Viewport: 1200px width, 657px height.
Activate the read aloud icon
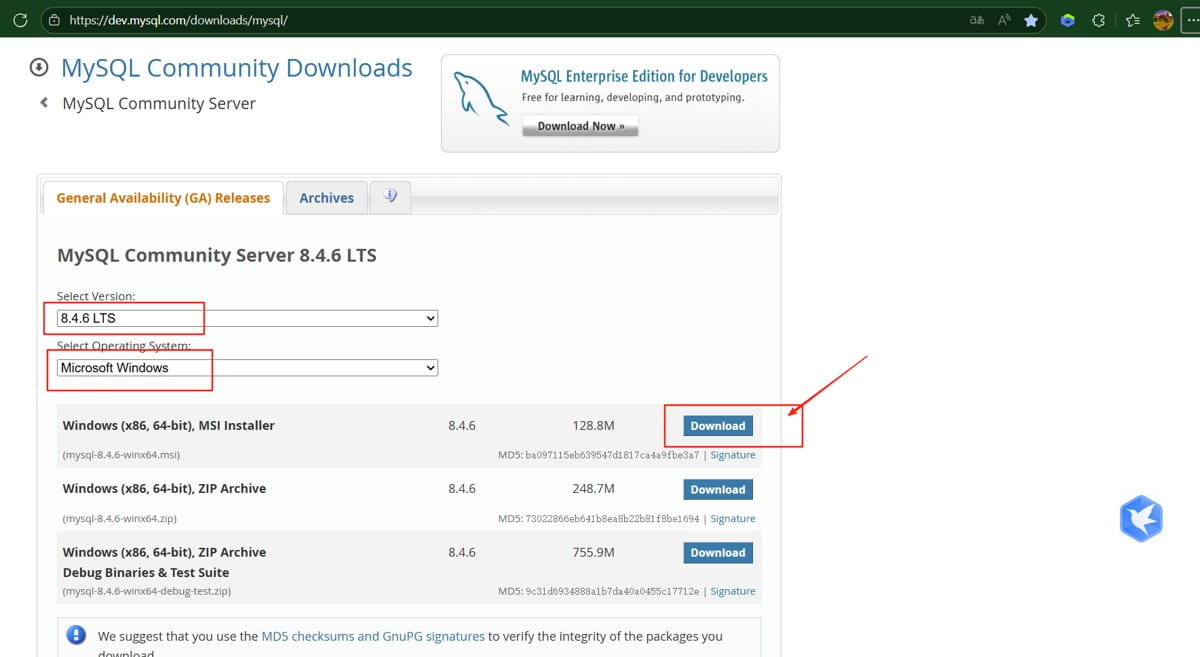1004,19
